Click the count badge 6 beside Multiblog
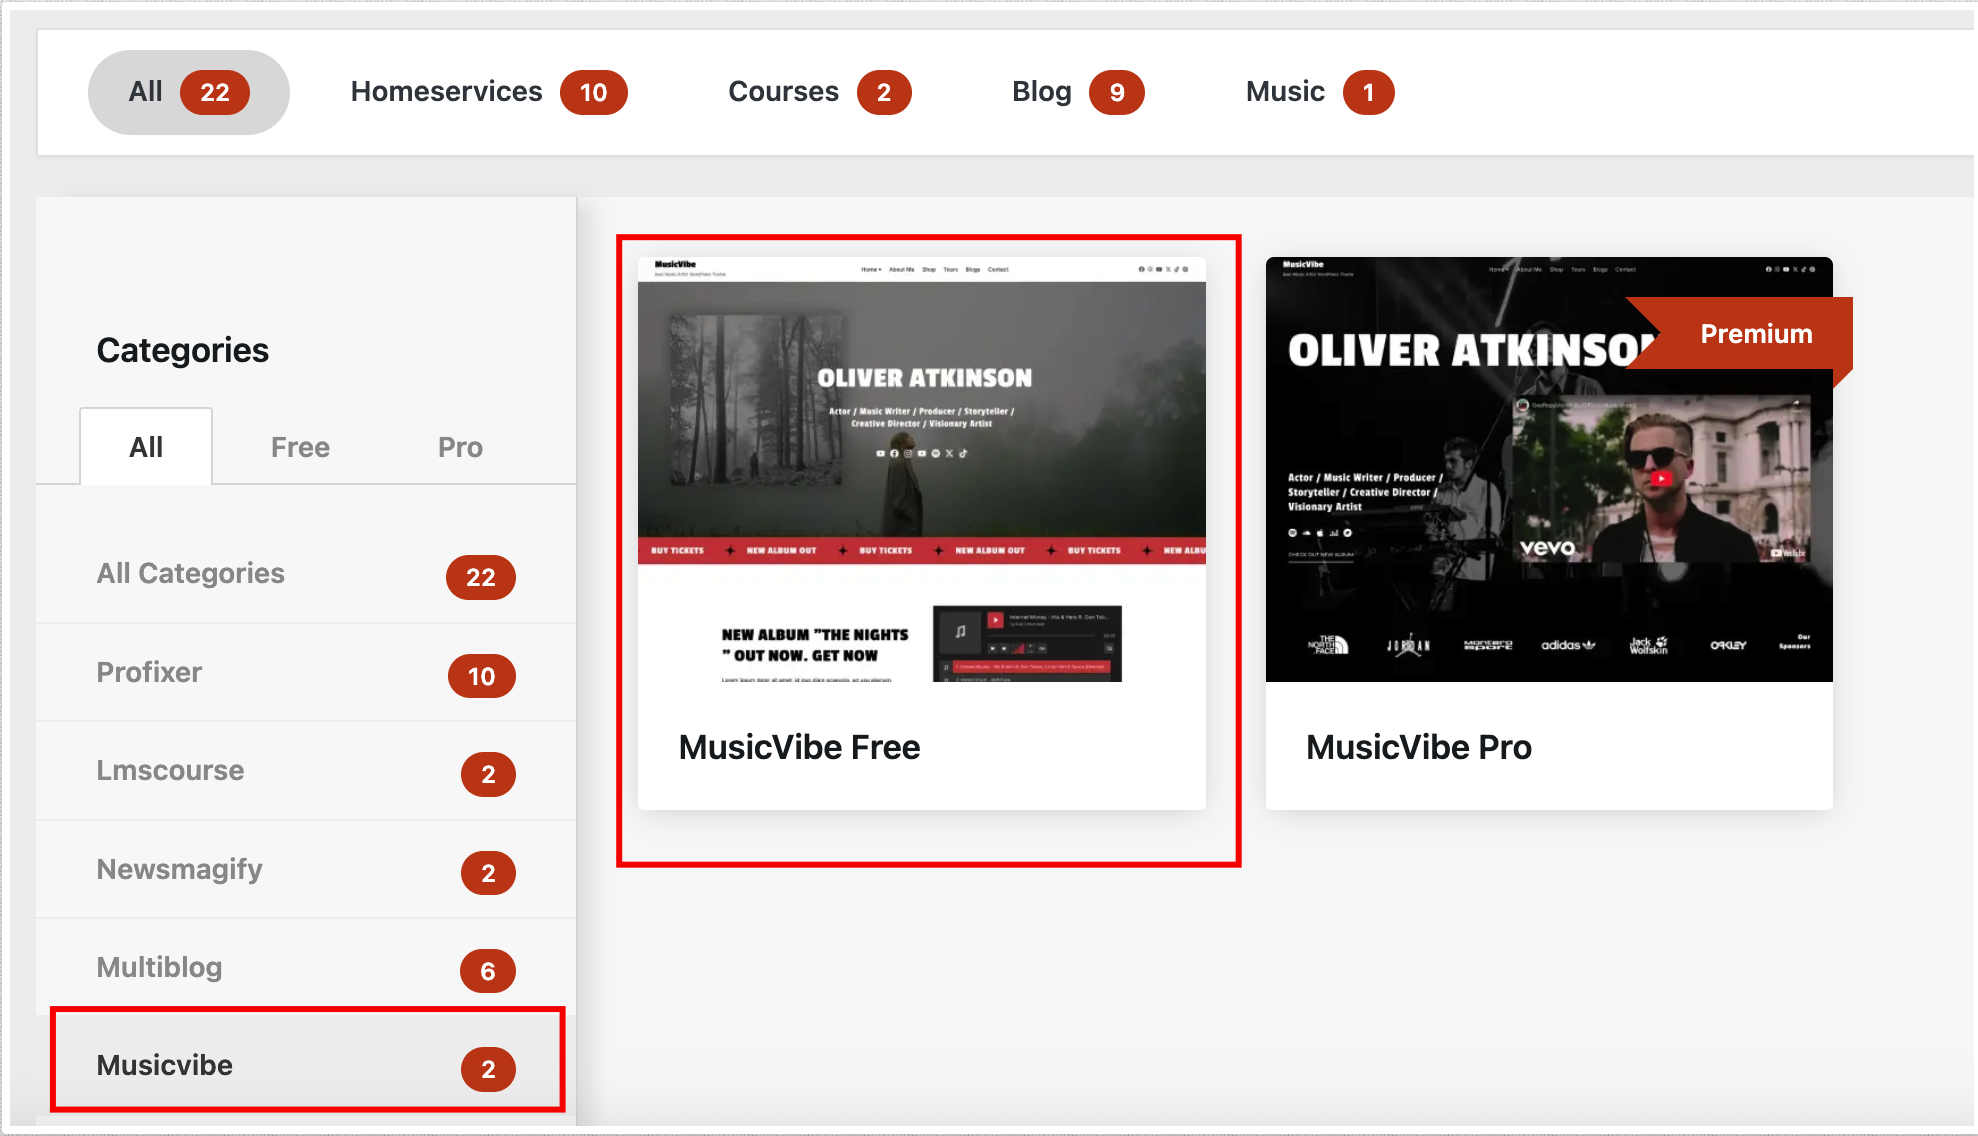The height and width of the screenshot is (1136, 1978). click(488, 971)
